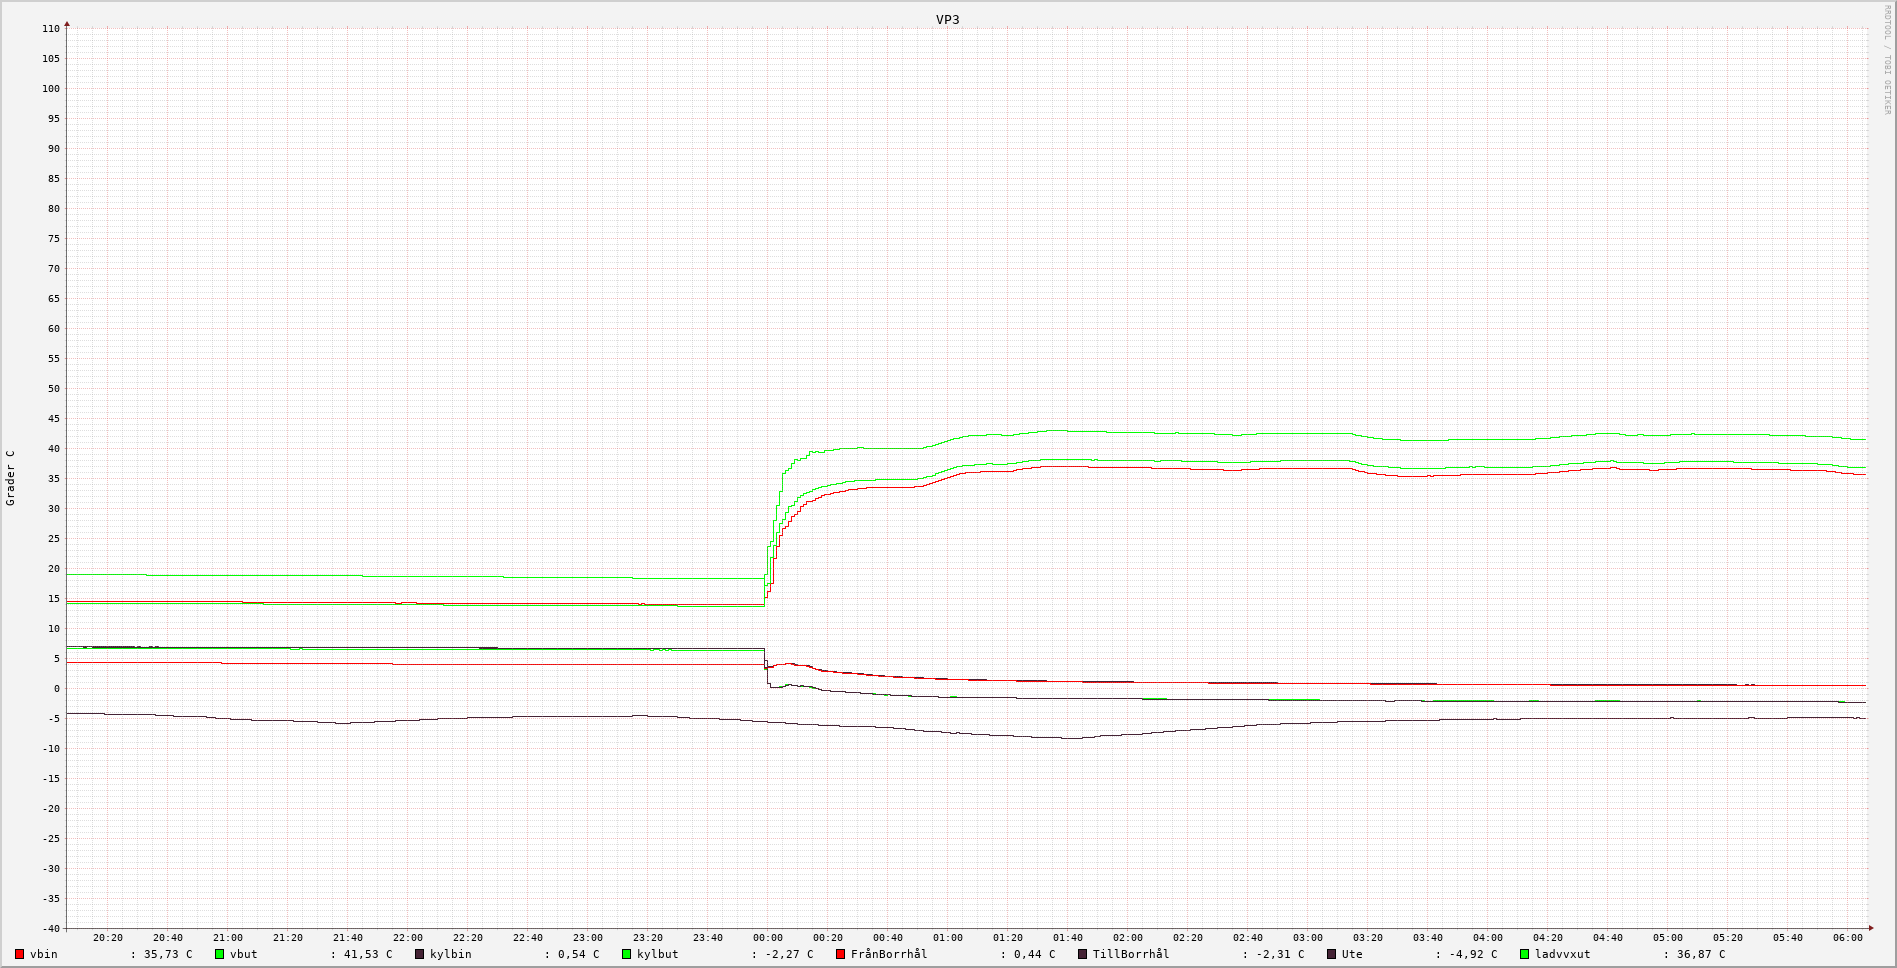Viewport: 1897px width, 968px height.
Task: Click the VP3 chart title
Action: tap(947, 19)
